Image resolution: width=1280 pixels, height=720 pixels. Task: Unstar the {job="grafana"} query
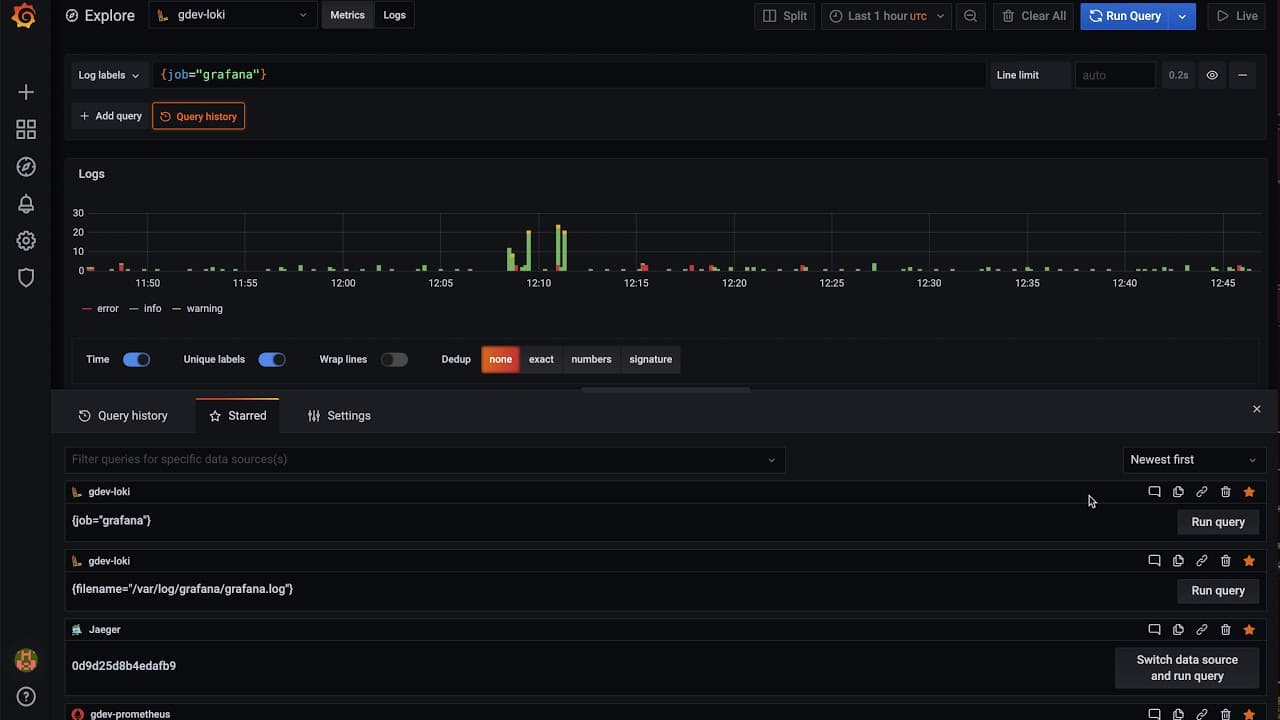pos(1249,492)
